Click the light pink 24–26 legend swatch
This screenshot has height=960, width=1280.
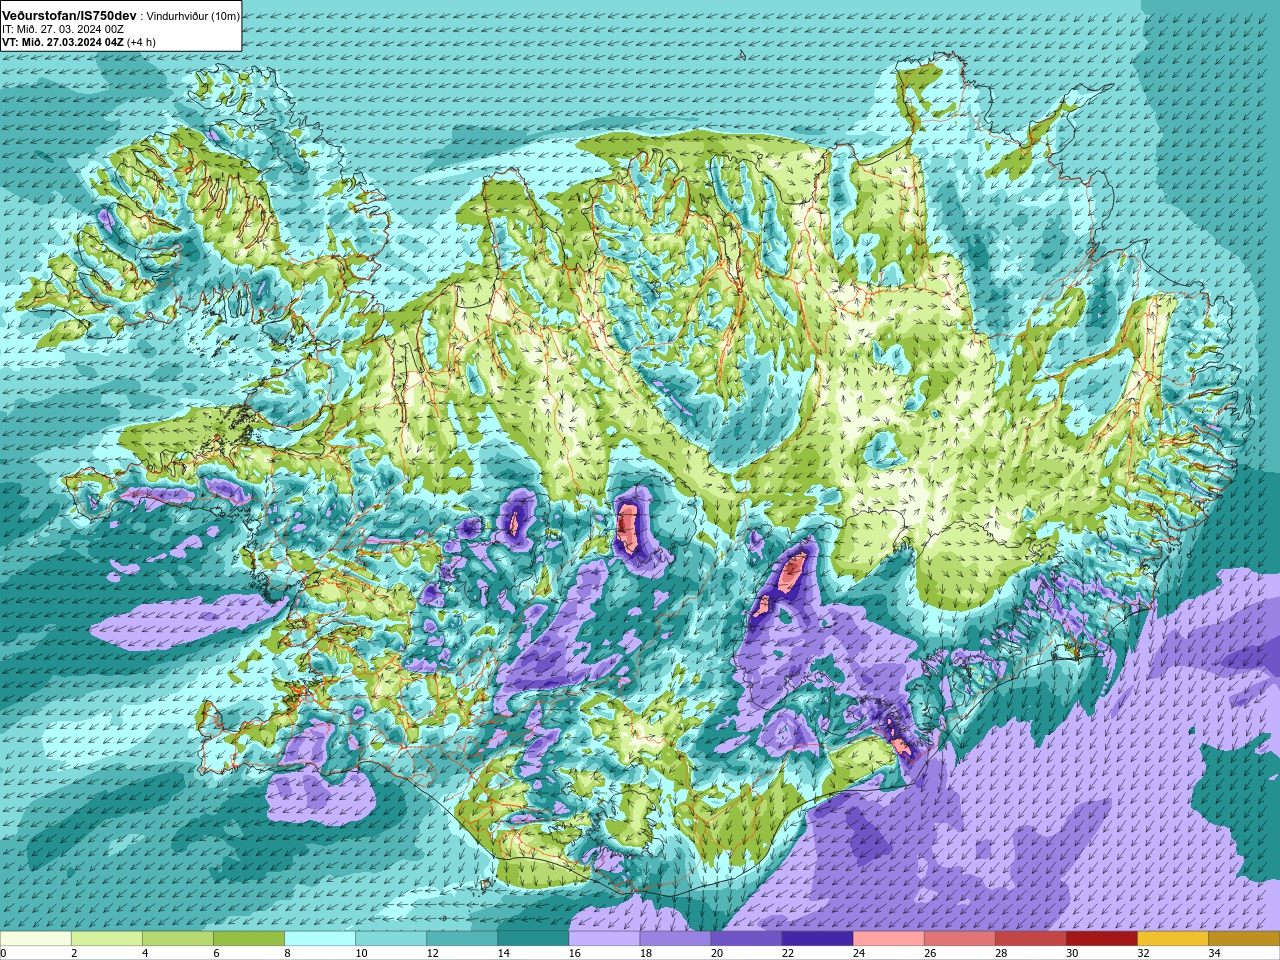pyautogui.click(x=888, y=939)
